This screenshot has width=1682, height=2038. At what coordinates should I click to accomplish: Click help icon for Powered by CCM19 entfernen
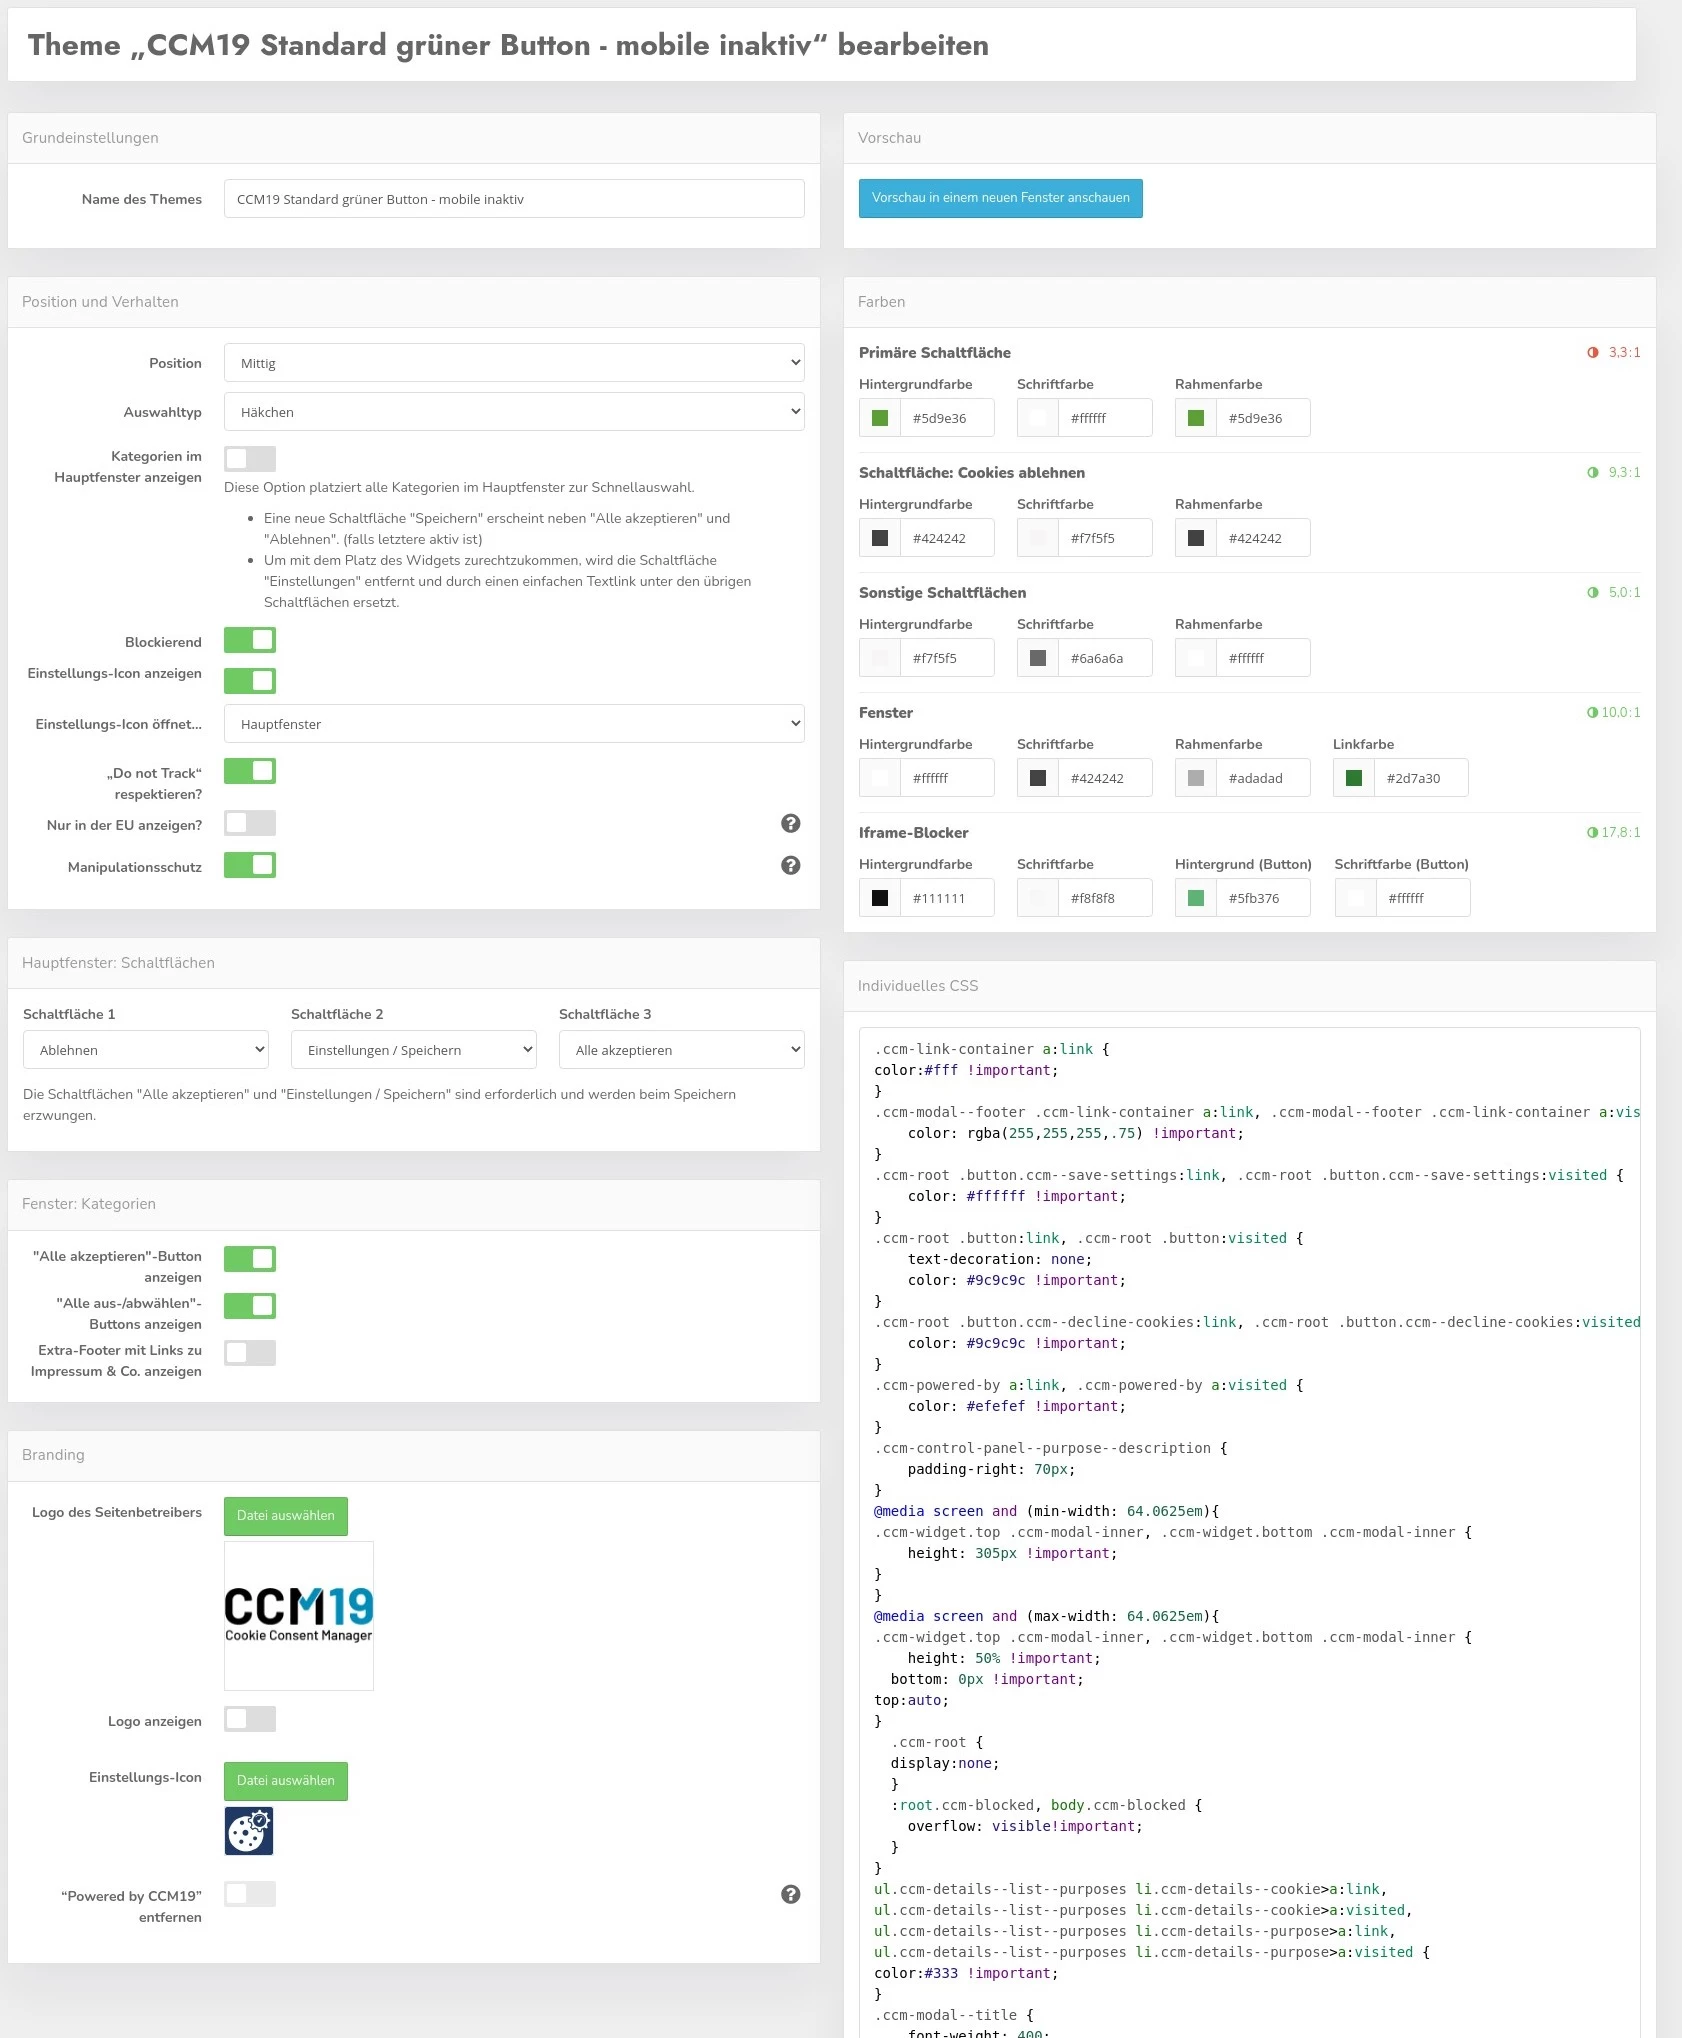tap(790, 1894)
